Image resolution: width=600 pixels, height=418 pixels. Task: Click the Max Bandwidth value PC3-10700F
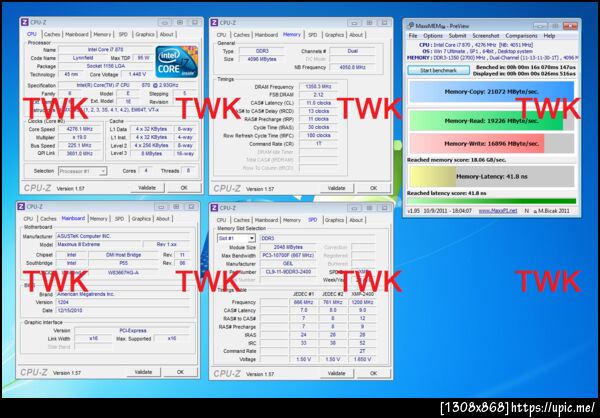(x=288, y=255)
